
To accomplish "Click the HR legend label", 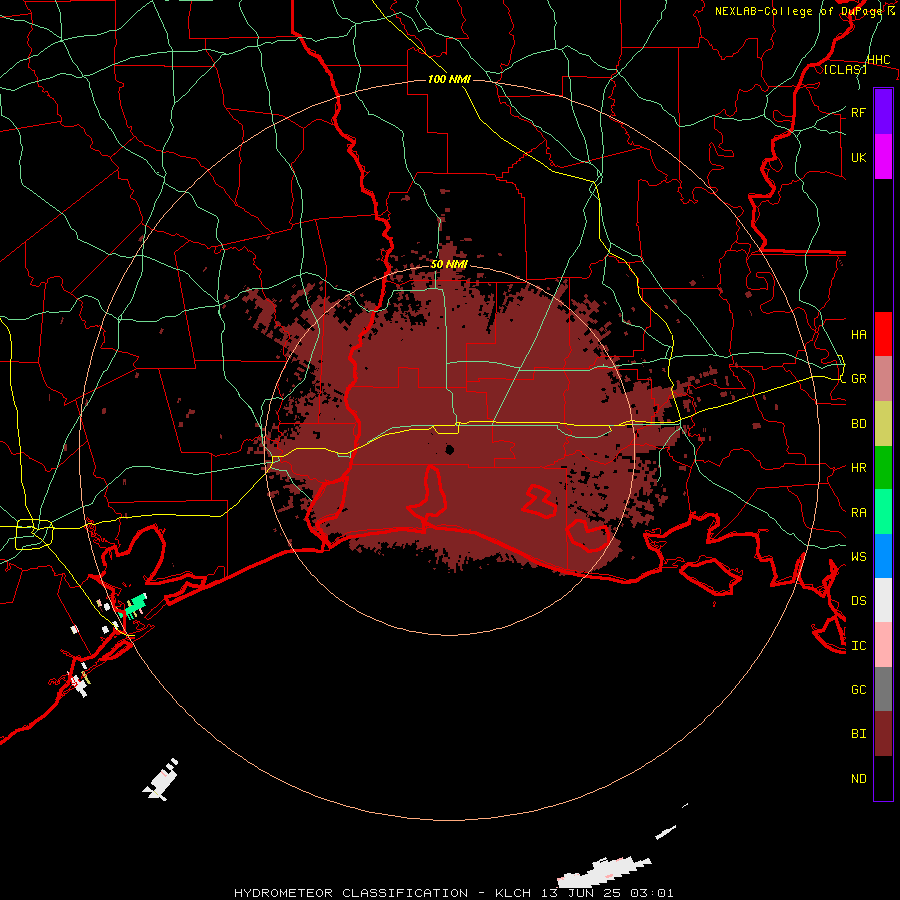I will tap(859, 468).
